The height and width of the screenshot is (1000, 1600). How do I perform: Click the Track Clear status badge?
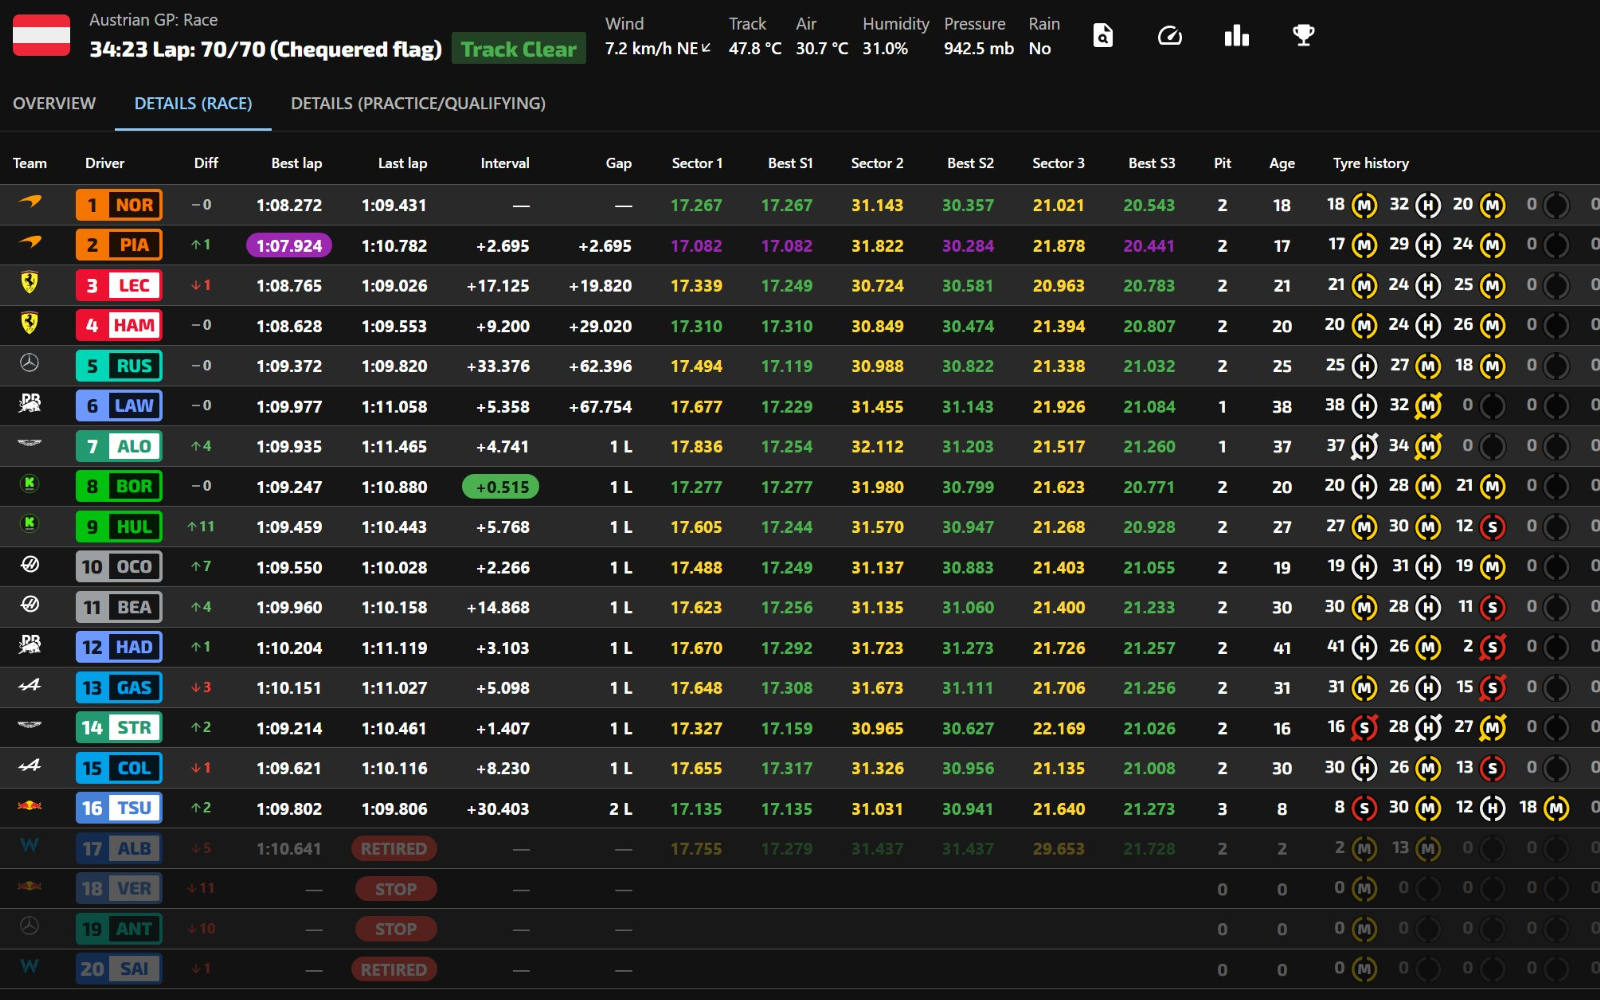518,49
